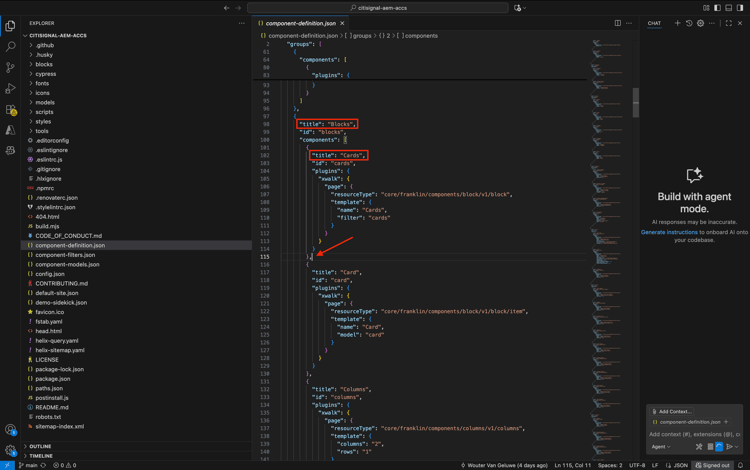Show chat history
The image size is (750, 470).
pyautogui.click(x=689, y=23)
